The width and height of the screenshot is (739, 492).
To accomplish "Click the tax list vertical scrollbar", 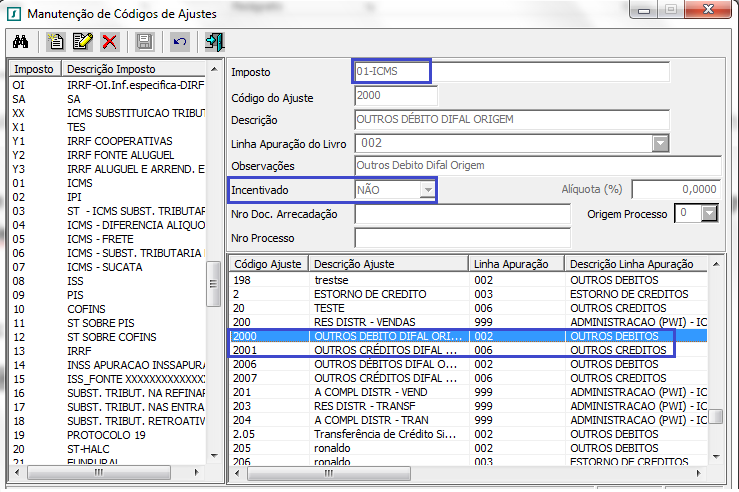I will tap(214, 283).
